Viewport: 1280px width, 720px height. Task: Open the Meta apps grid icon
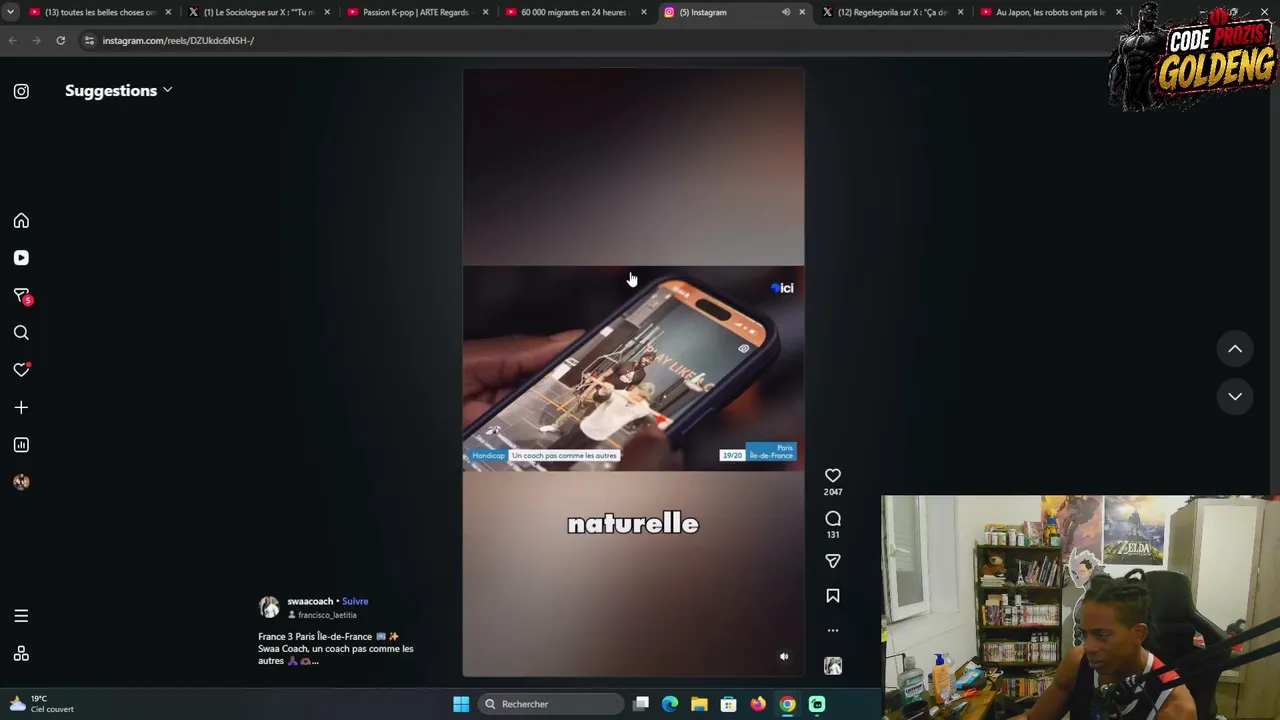21,654
